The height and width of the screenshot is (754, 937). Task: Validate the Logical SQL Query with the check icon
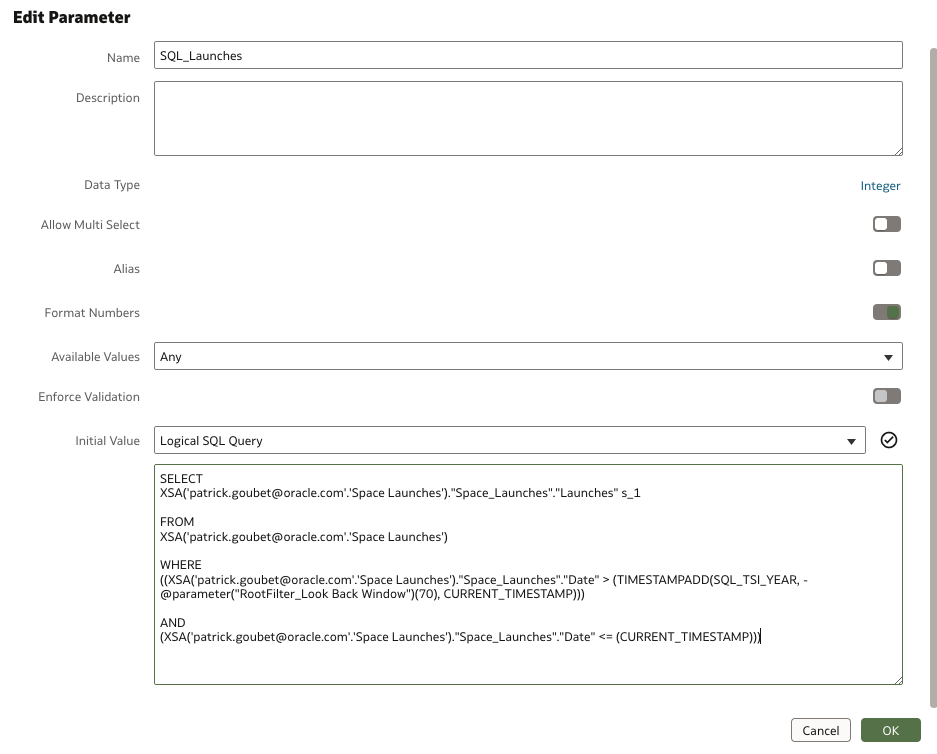[x=889, y=440]
